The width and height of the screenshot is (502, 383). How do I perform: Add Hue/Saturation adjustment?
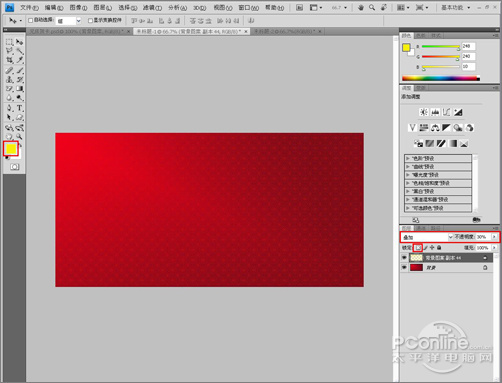coord(424,128)
